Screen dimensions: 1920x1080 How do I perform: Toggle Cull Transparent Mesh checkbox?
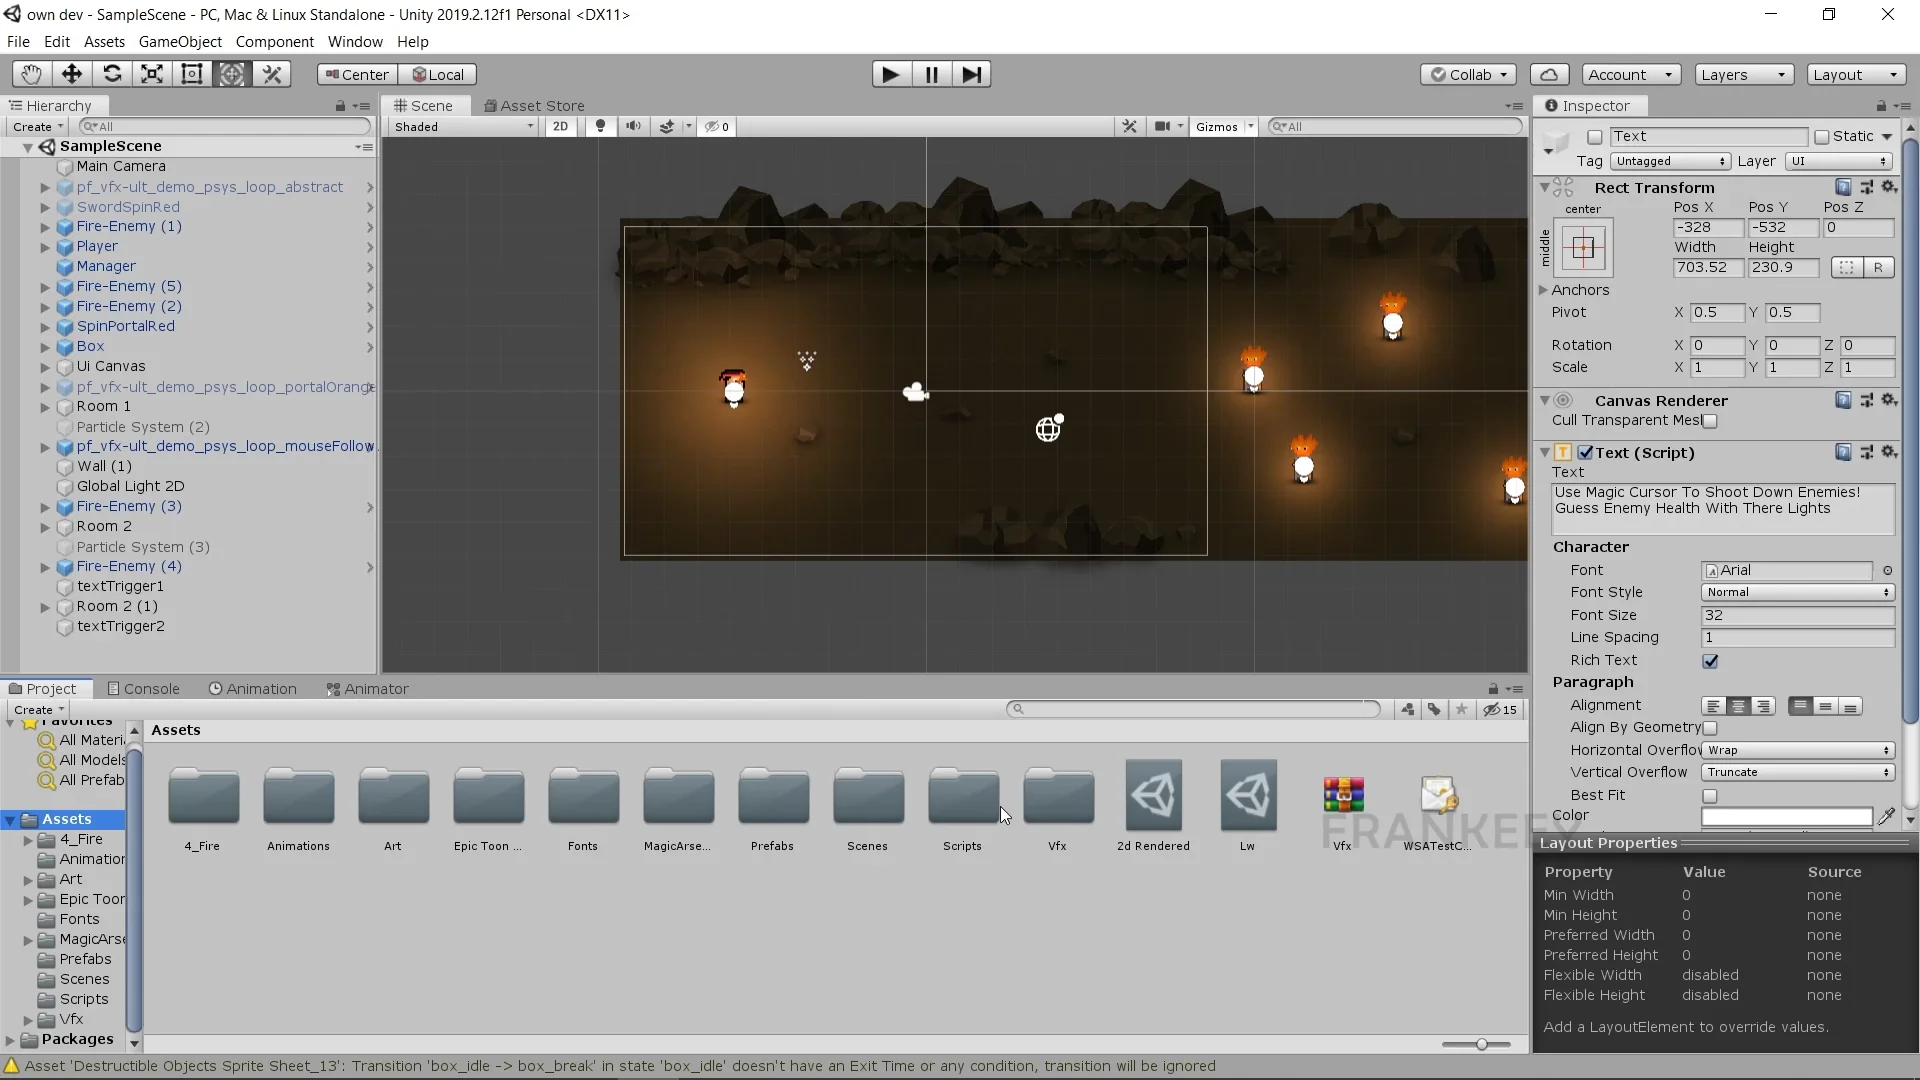[1710, 421]
